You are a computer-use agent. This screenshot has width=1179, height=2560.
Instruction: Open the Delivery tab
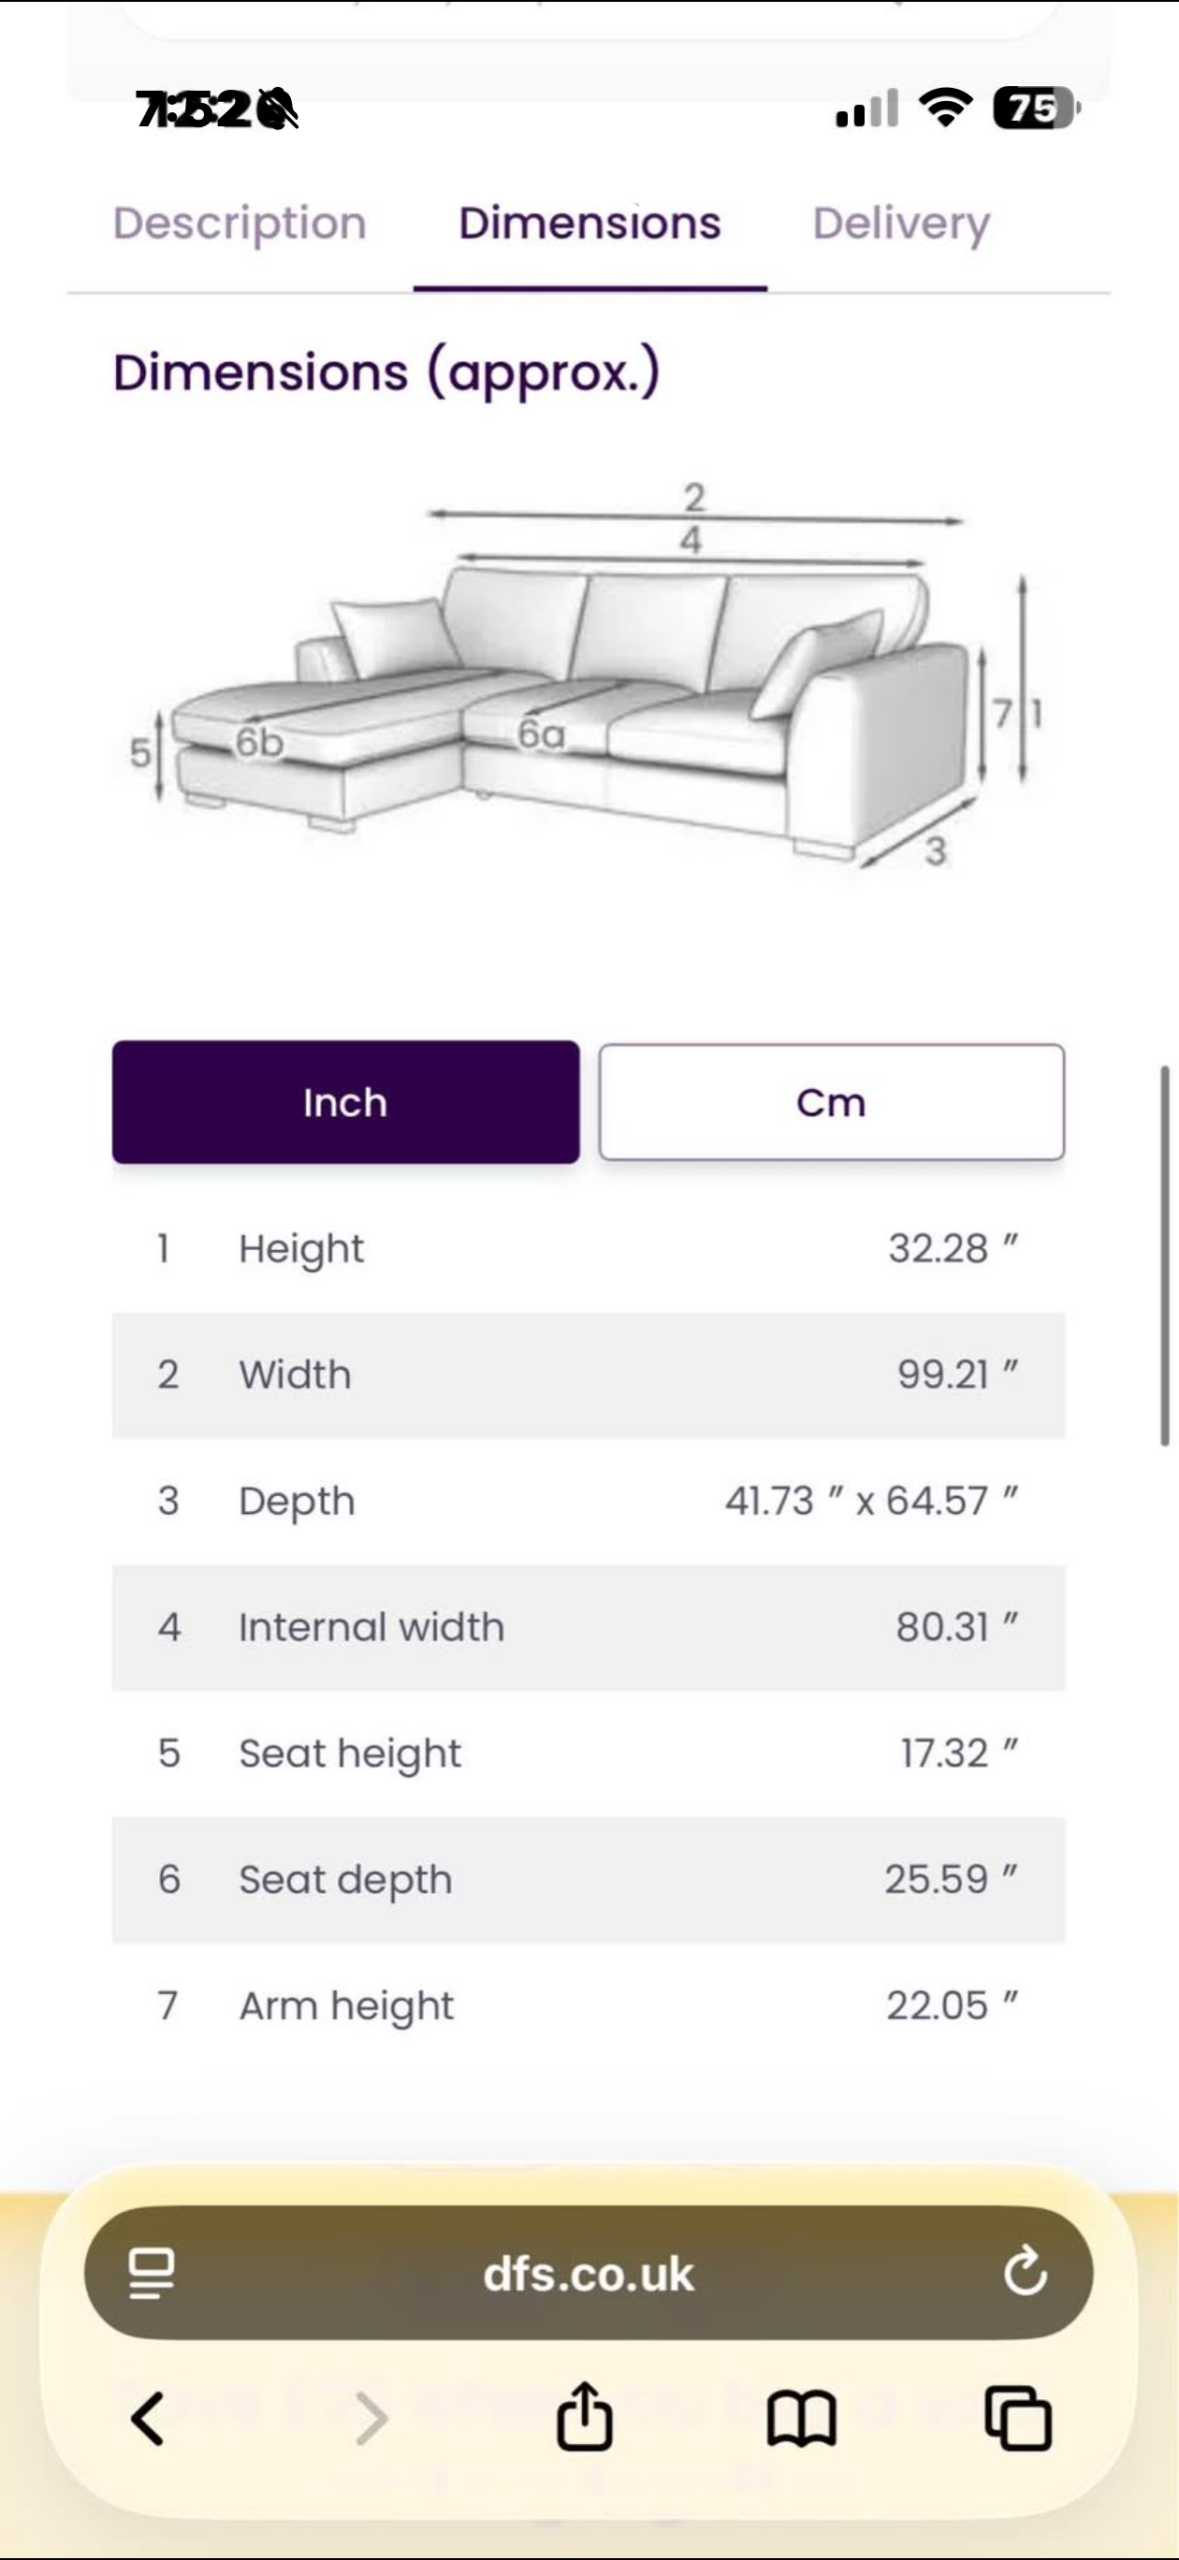point(901,223)
